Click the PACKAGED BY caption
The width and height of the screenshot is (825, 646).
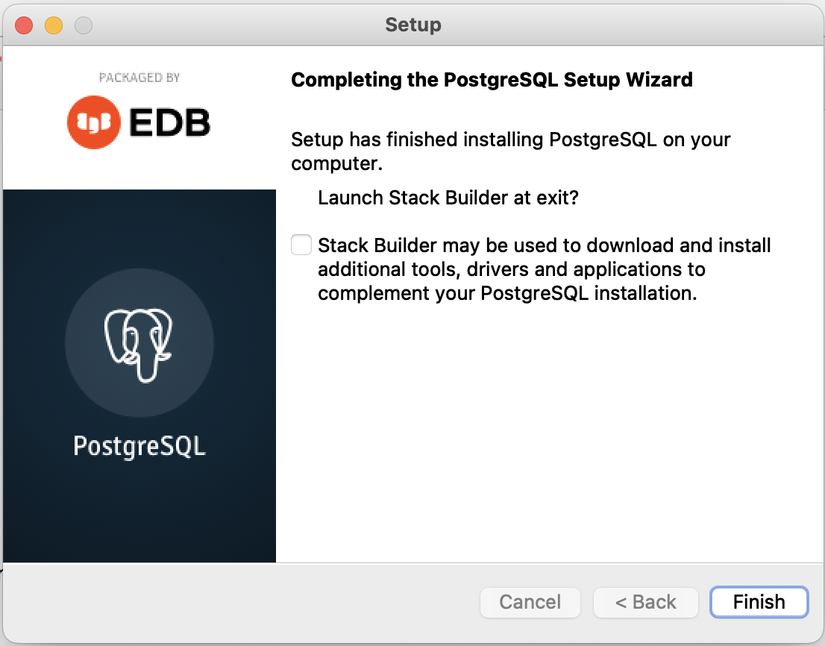pos(139,78)
